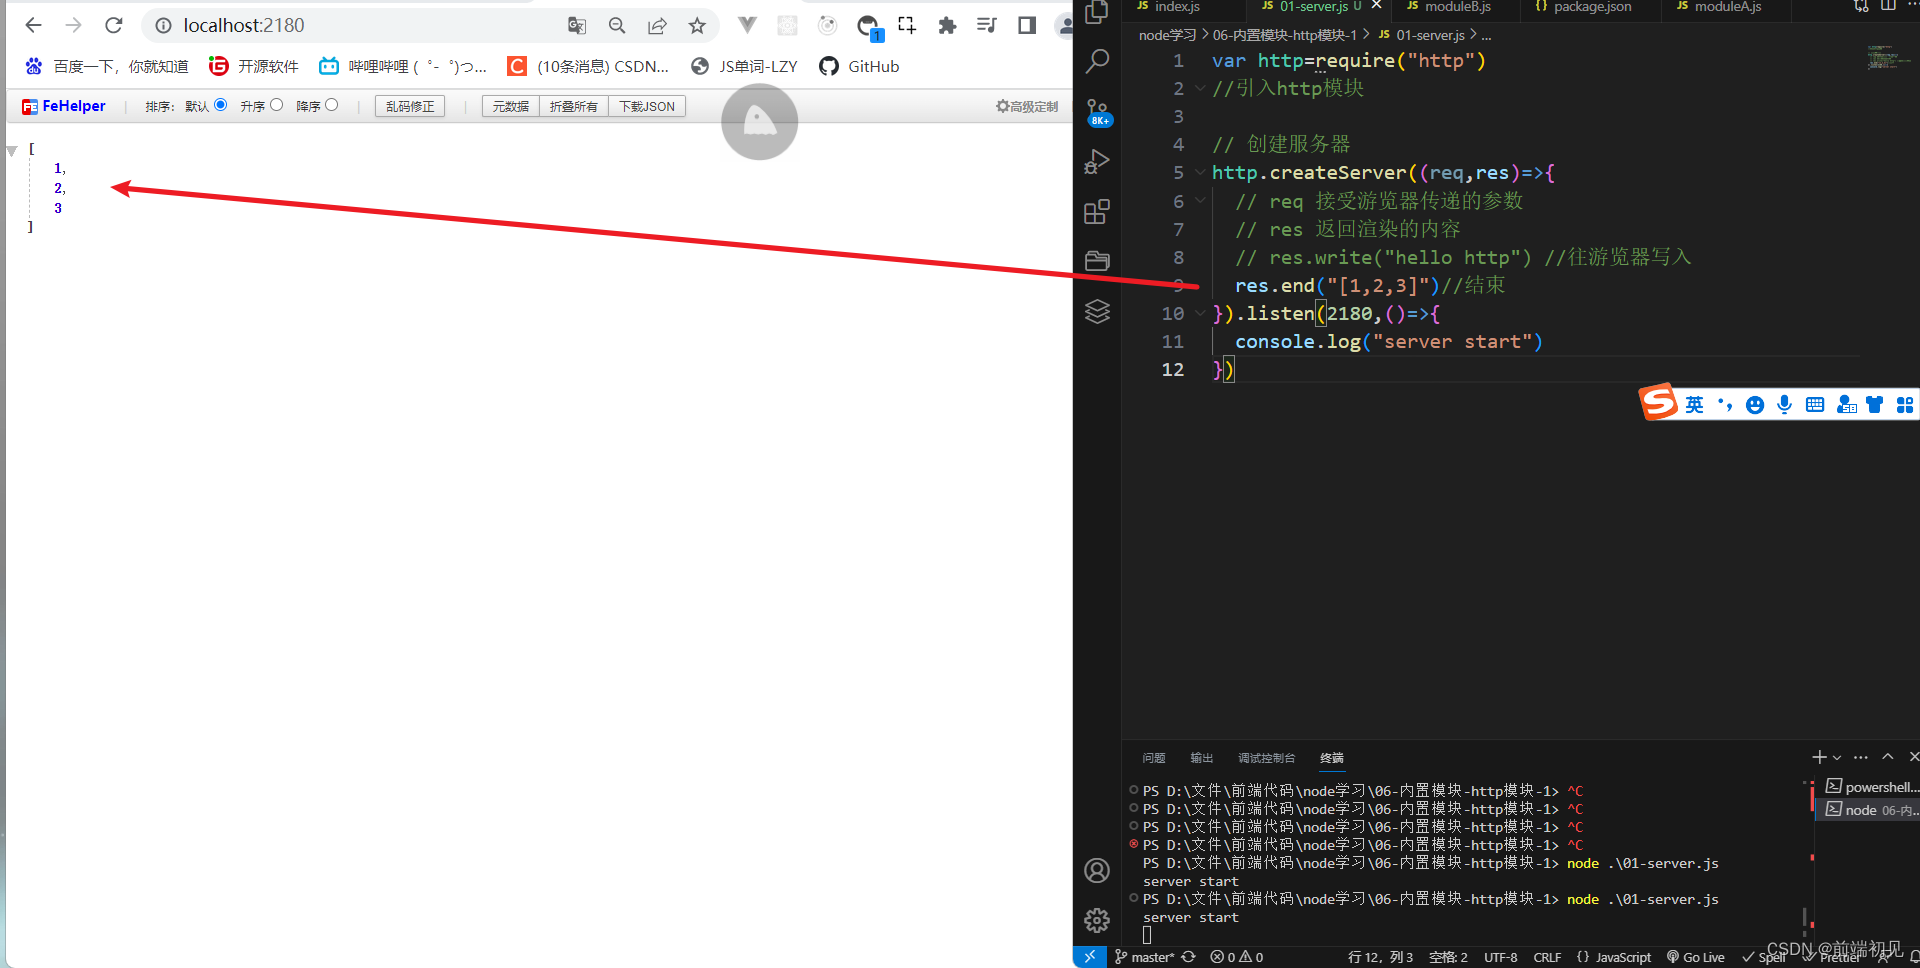Collapse the JSON array triangle
This screenshot has height=968, width=1920.
(x=12, y=151)
